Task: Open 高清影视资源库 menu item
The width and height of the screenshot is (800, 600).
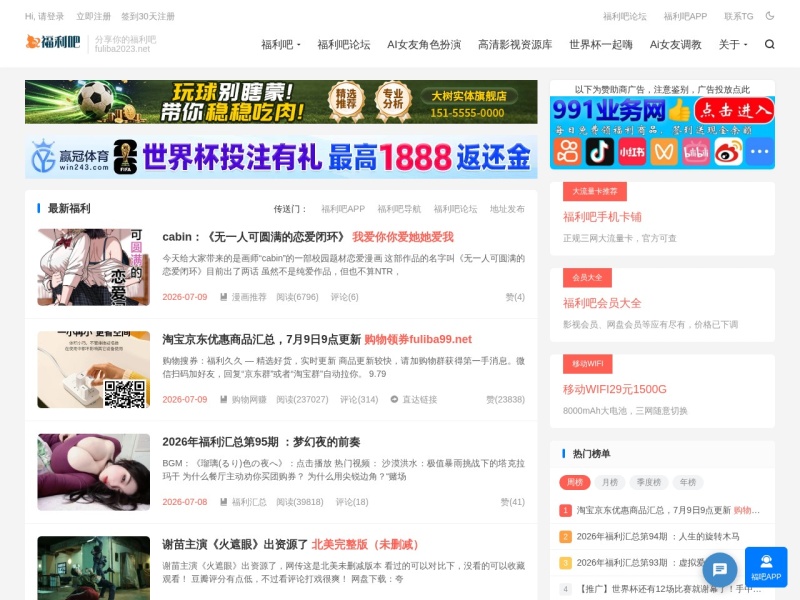Action: [x=515, y=45]
